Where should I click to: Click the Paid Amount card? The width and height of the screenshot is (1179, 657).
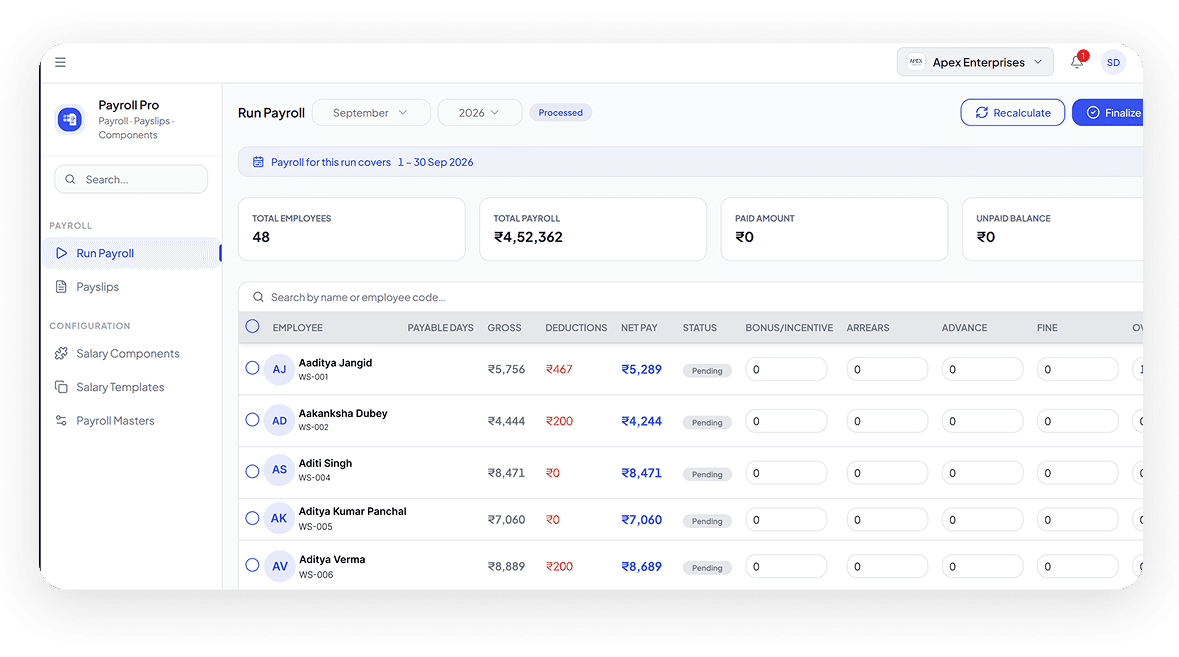click(834, 229)
